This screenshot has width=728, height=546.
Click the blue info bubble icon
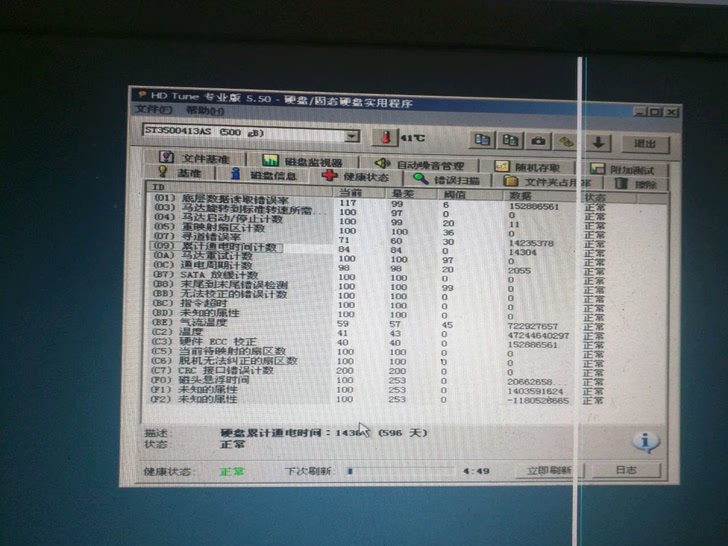(x=646, y=442)
